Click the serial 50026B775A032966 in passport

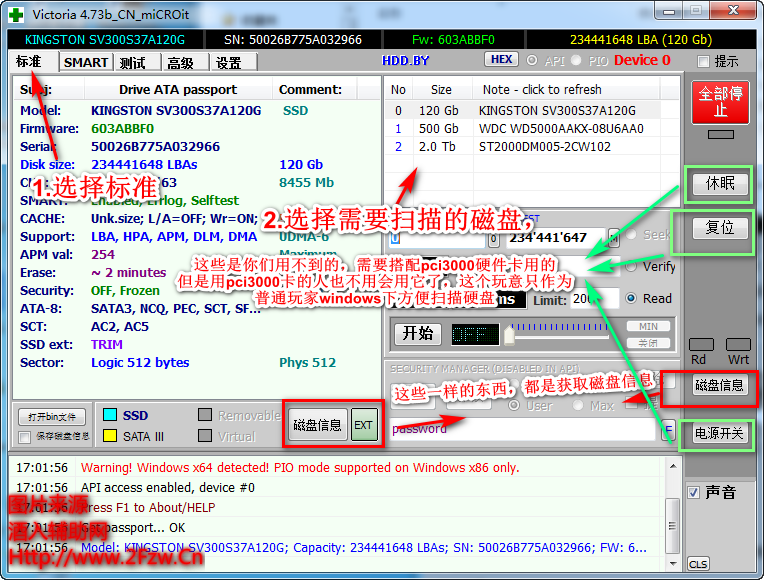coord(155,147)
